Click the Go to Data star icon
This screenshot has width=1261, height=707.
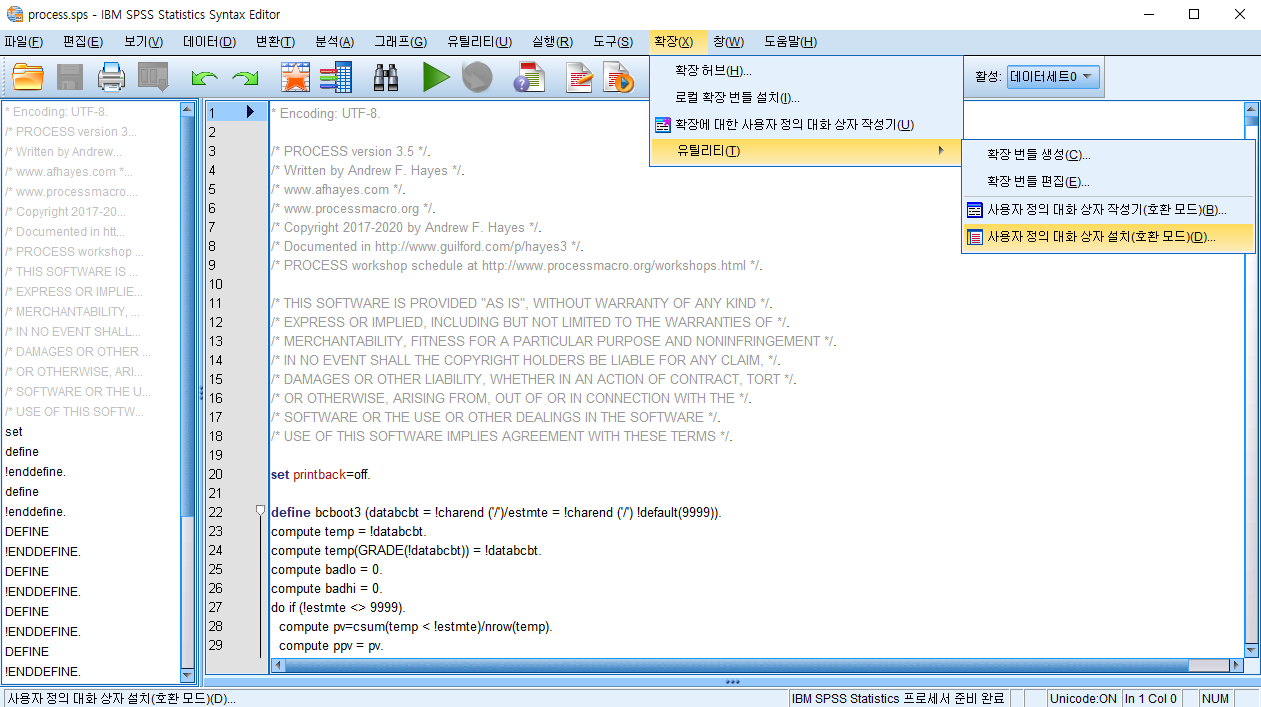tap(294, 77)
